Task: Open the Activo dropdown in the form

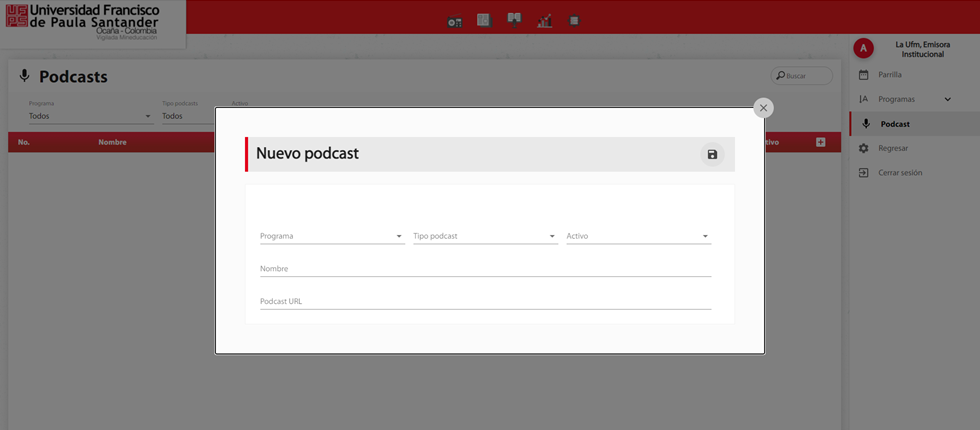Action: click(x=638, y=236)
